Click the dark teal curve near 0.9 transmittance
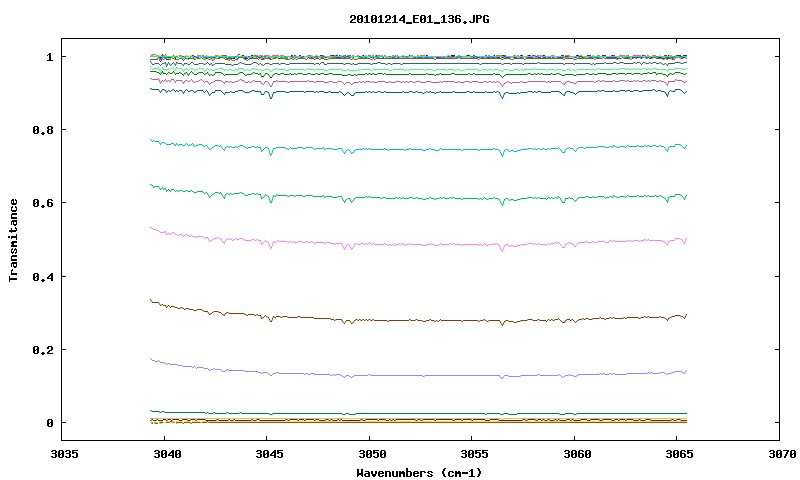 point(418,92)
